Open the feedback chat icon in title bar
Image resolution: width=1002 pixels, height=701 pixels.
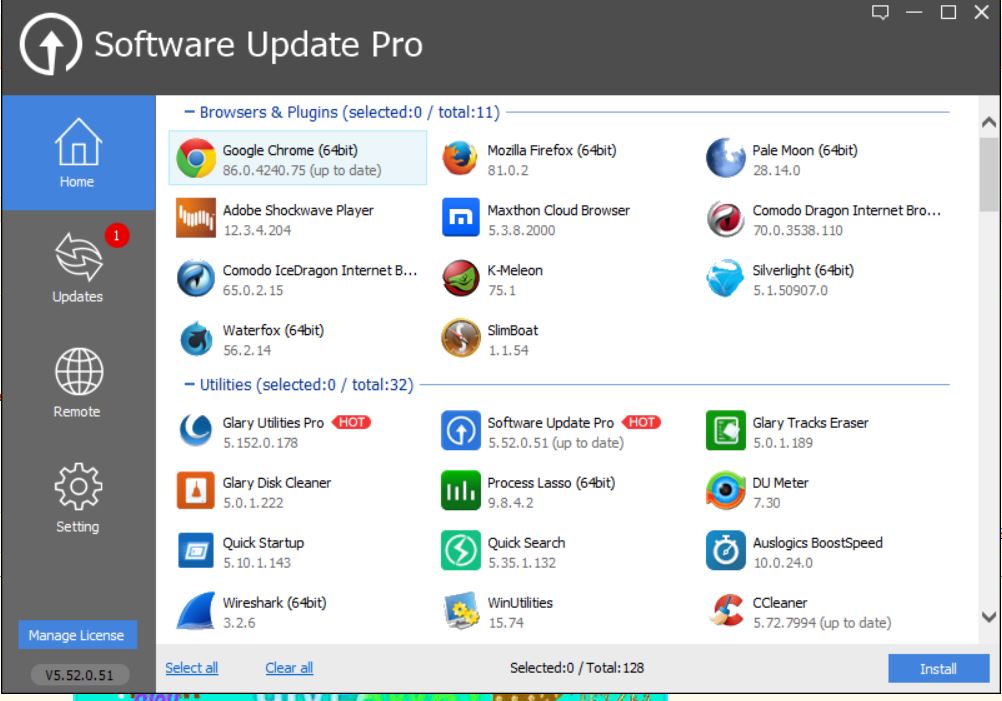(880, 12)
